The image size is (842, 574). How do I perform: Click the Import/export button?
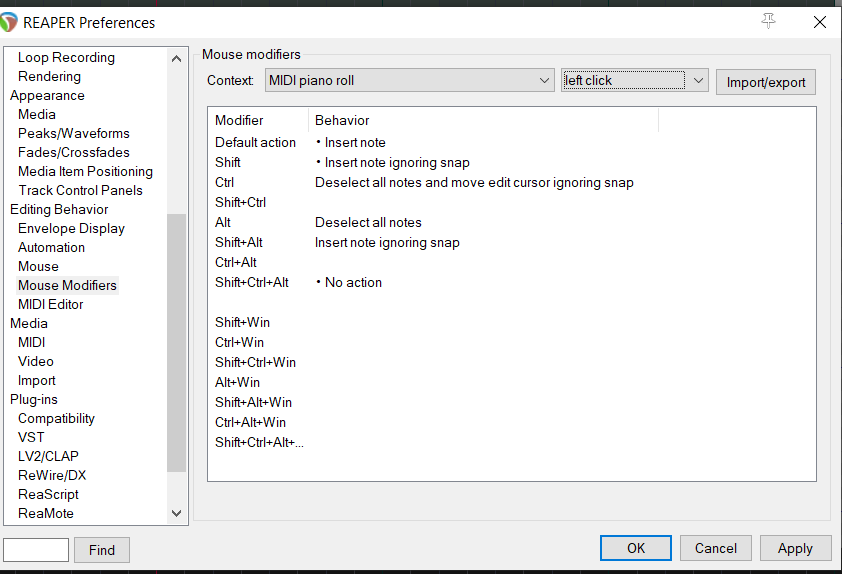click(766, 82)
